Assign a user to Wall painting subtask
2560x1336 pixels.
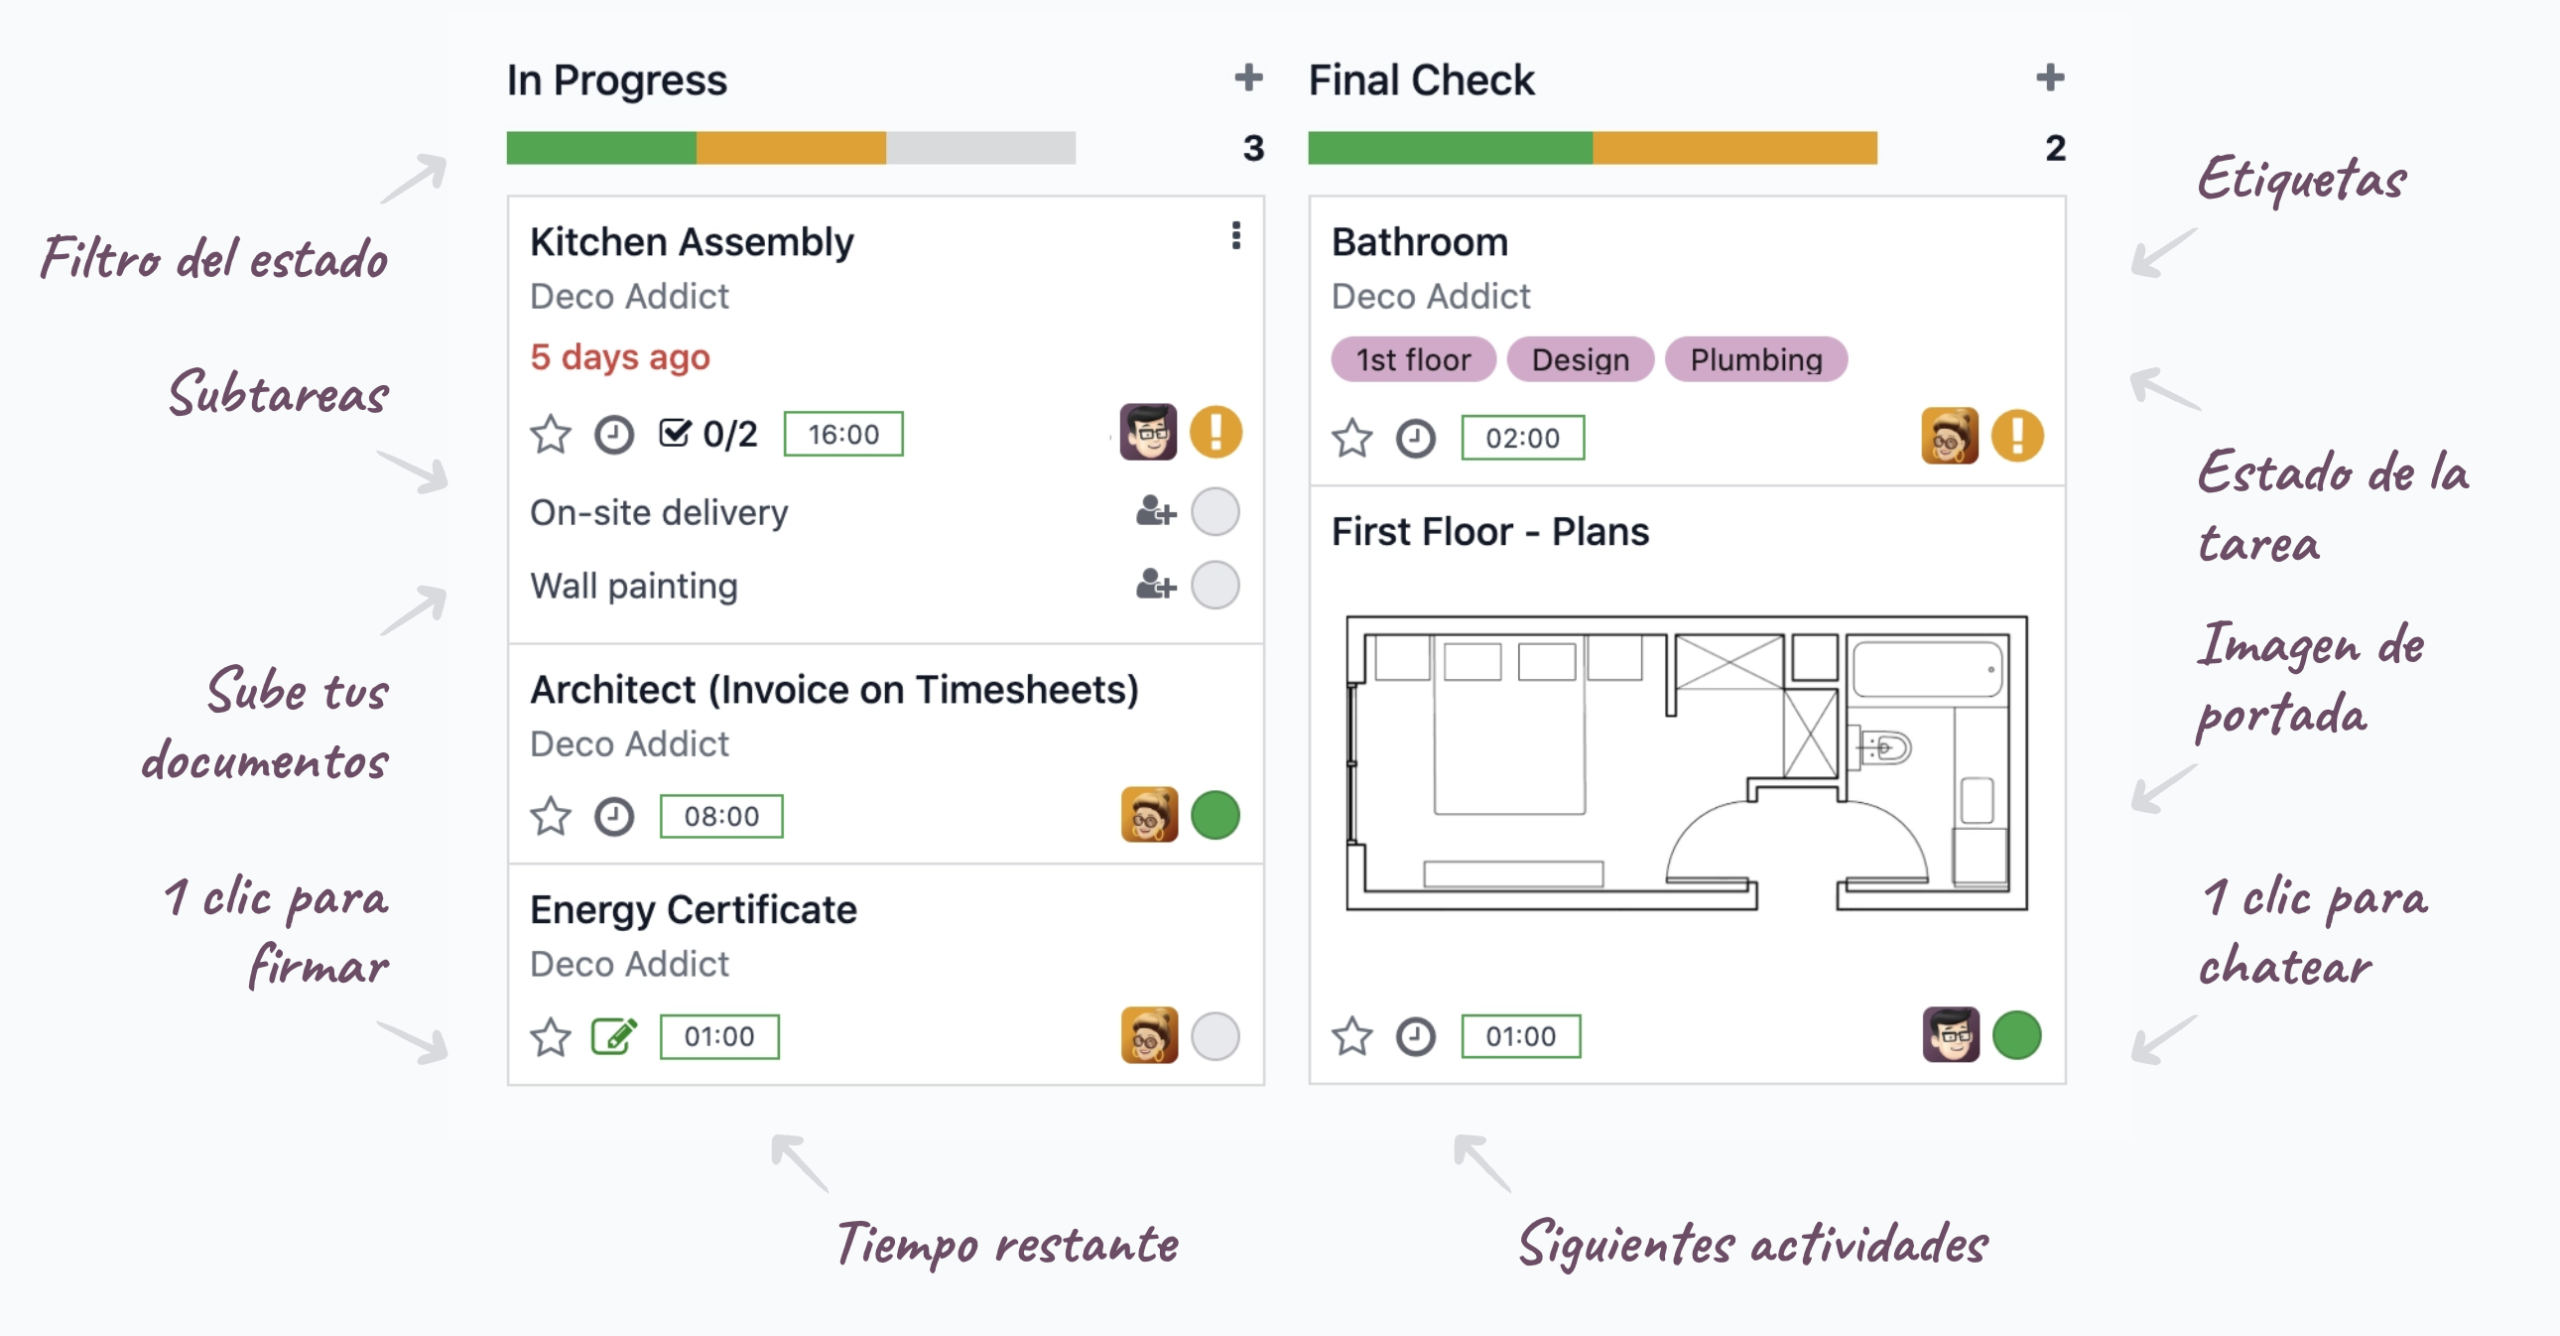1155,584
